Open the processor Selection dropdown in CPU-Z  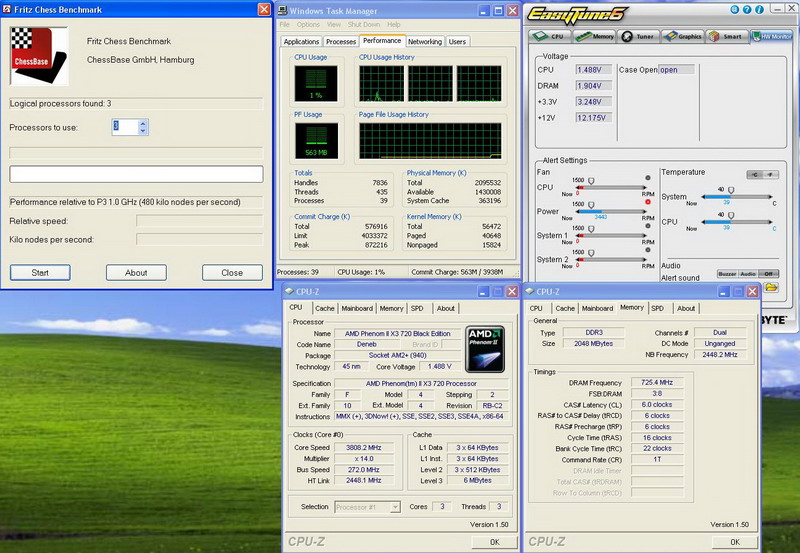[x=368, y=507]
